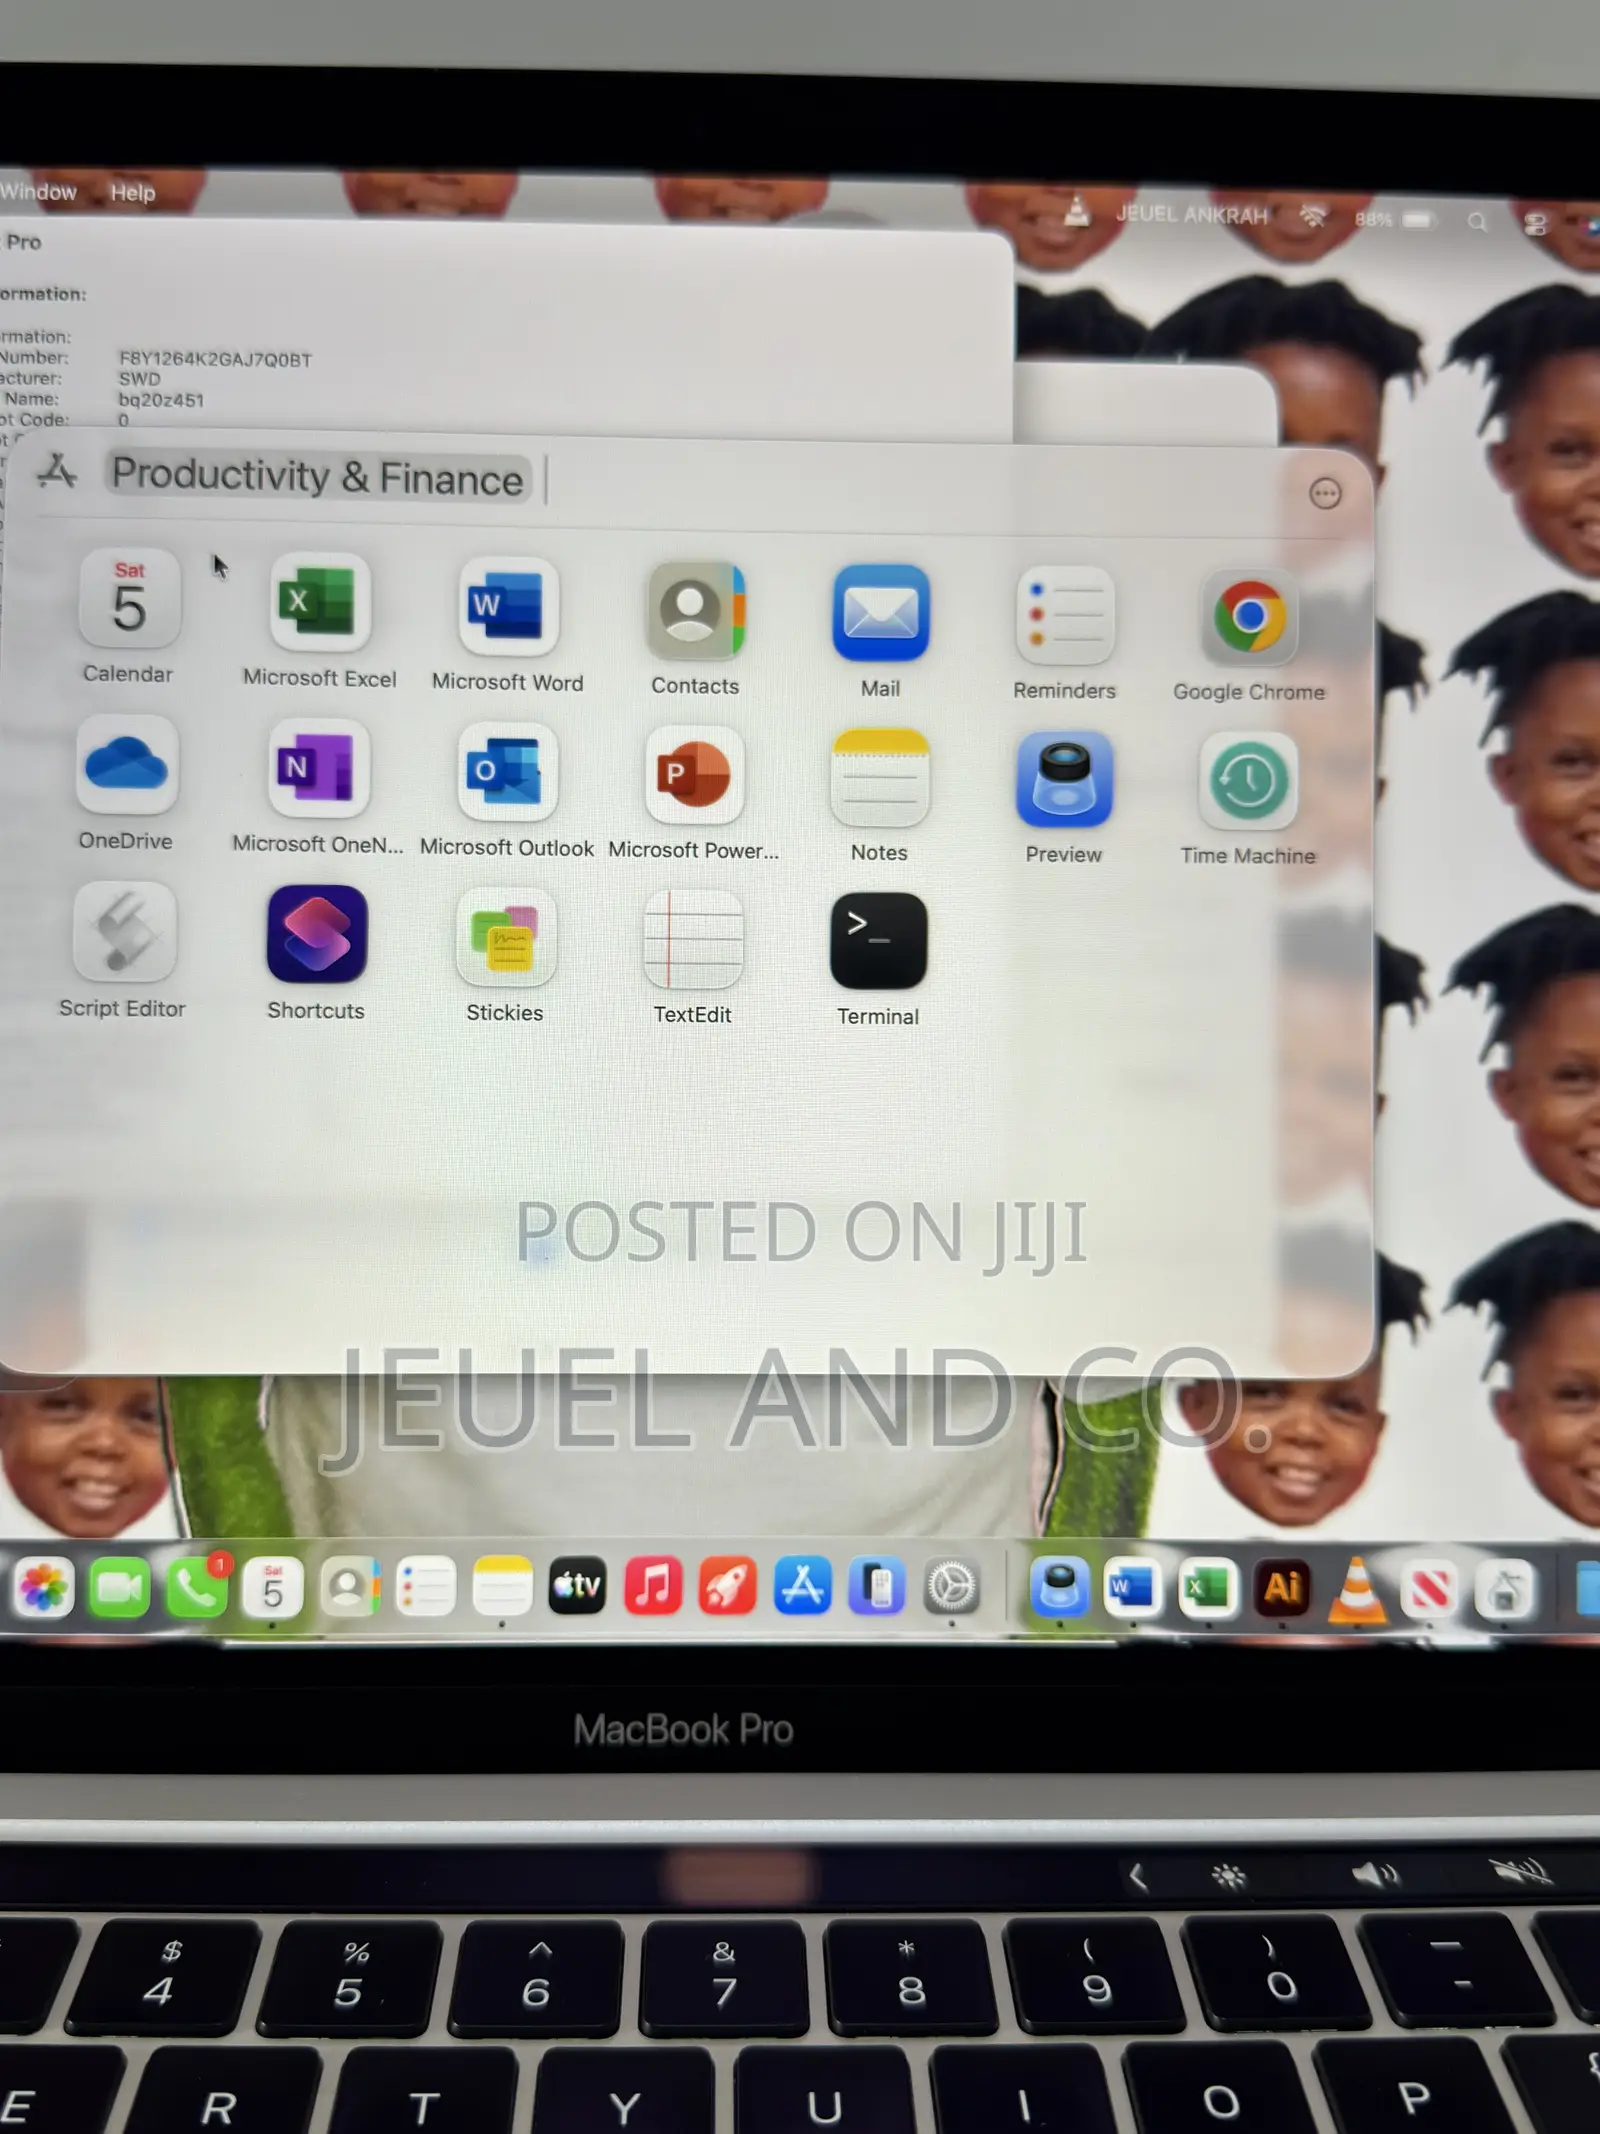Open the JEUEL ANKRAH user menu
Image resolution: width=1600 pixels, height=2134 pixels.
(1191, 215)
